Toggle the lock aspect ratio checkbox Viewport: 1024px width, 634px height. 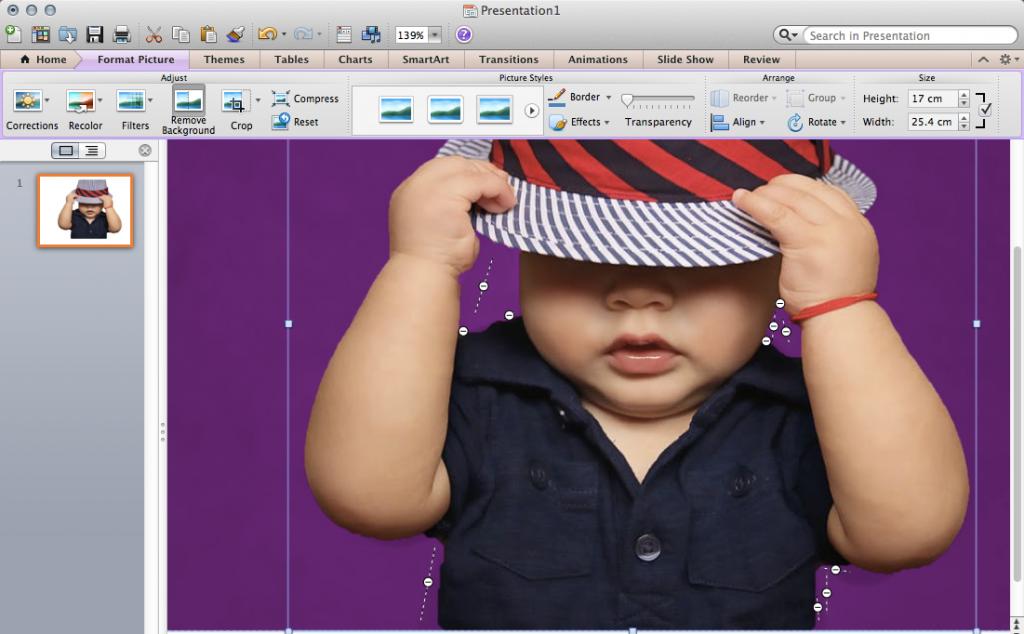(985, 110)
